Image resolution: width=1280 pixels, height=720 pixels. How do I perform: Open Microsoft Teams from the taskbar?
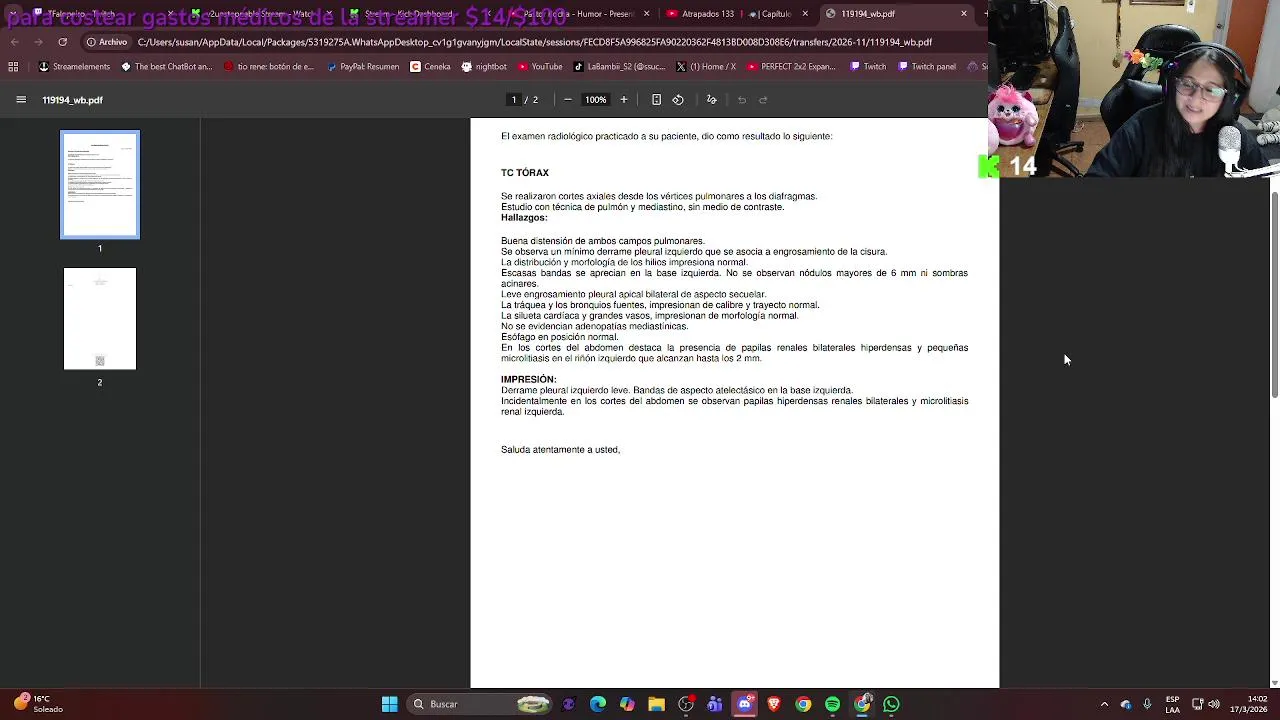(x=715, y=704)
